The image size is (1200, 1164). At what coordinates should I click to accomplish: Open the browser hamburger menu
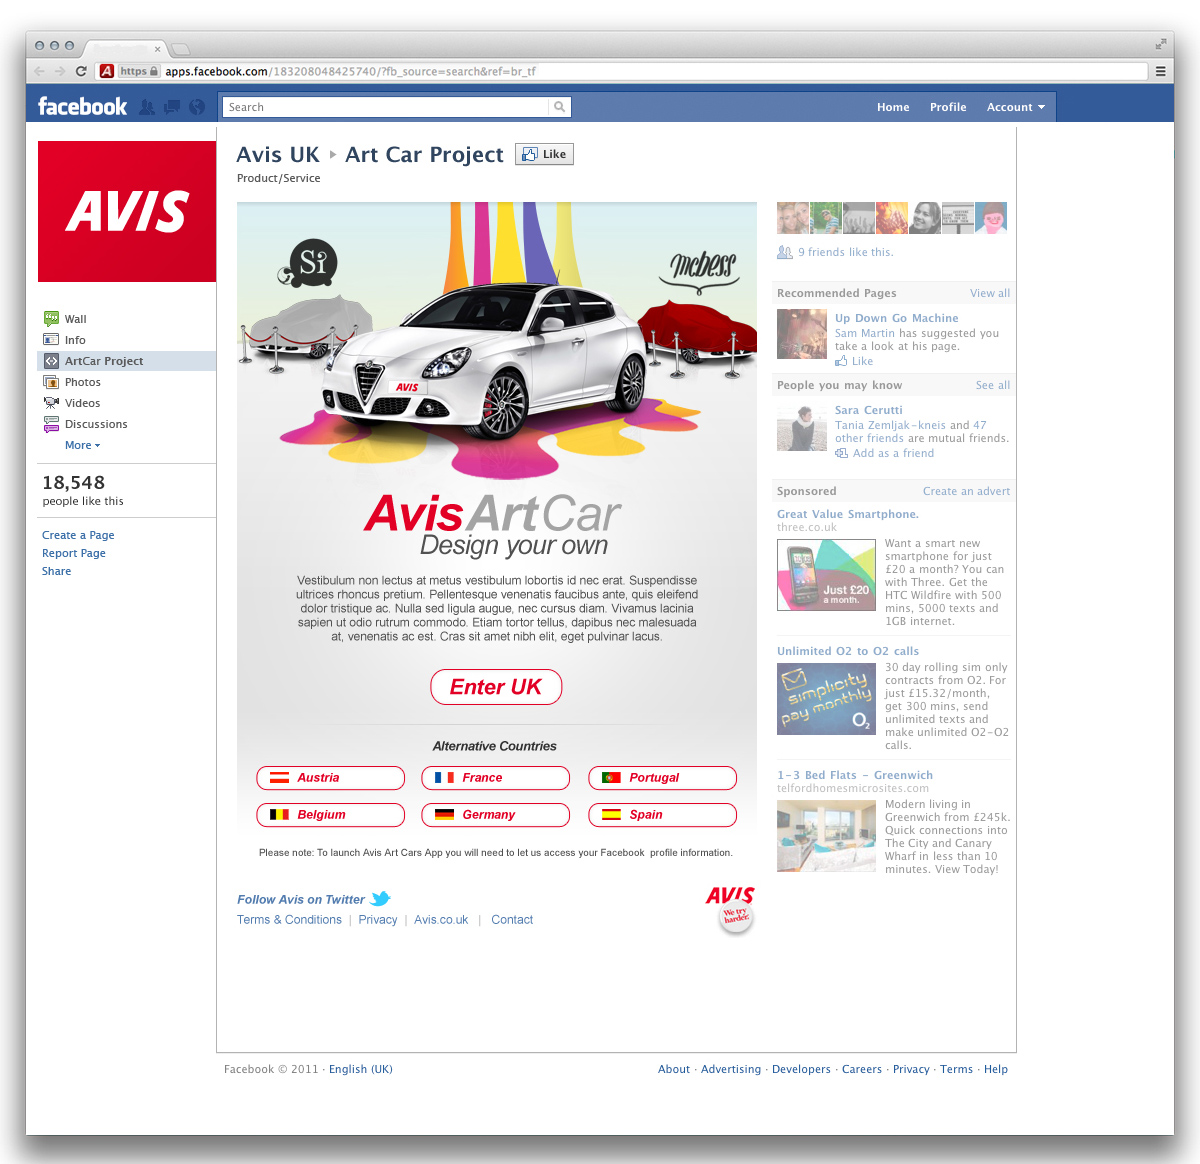pyautogui.click(x=1161, y=71)
